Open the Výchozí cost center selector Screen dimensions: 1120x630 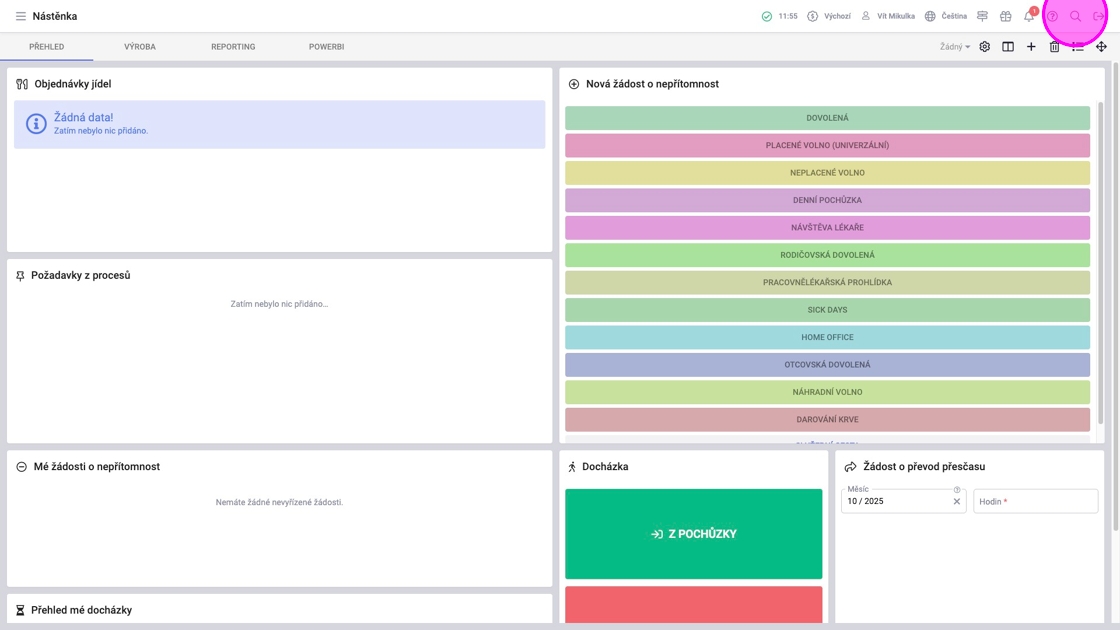point(829,16)
